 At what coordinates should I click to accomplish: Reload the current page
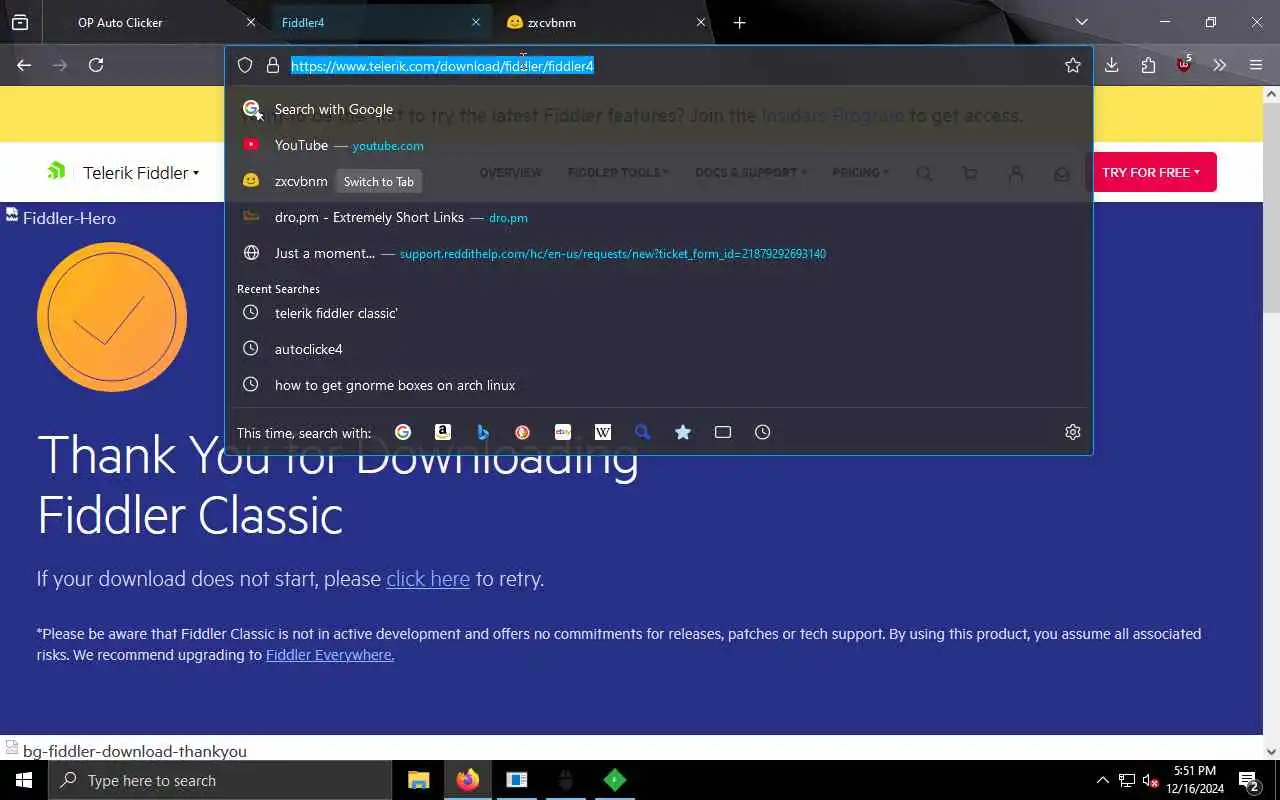click(x=96, y=65)
